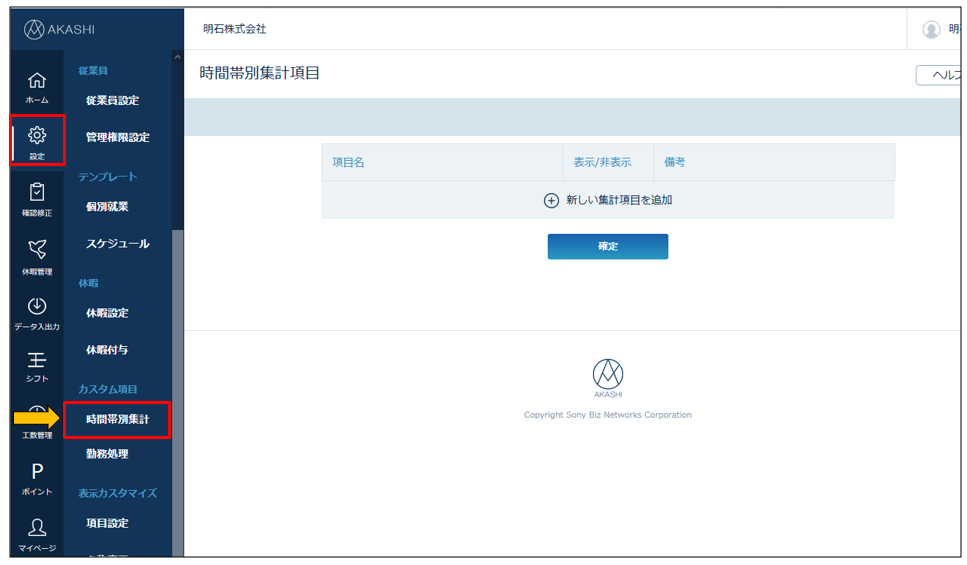Select 時間帯別集計 in the settings menu
Viewport: 967px width, 565px height.
click(x=117, y=420)
